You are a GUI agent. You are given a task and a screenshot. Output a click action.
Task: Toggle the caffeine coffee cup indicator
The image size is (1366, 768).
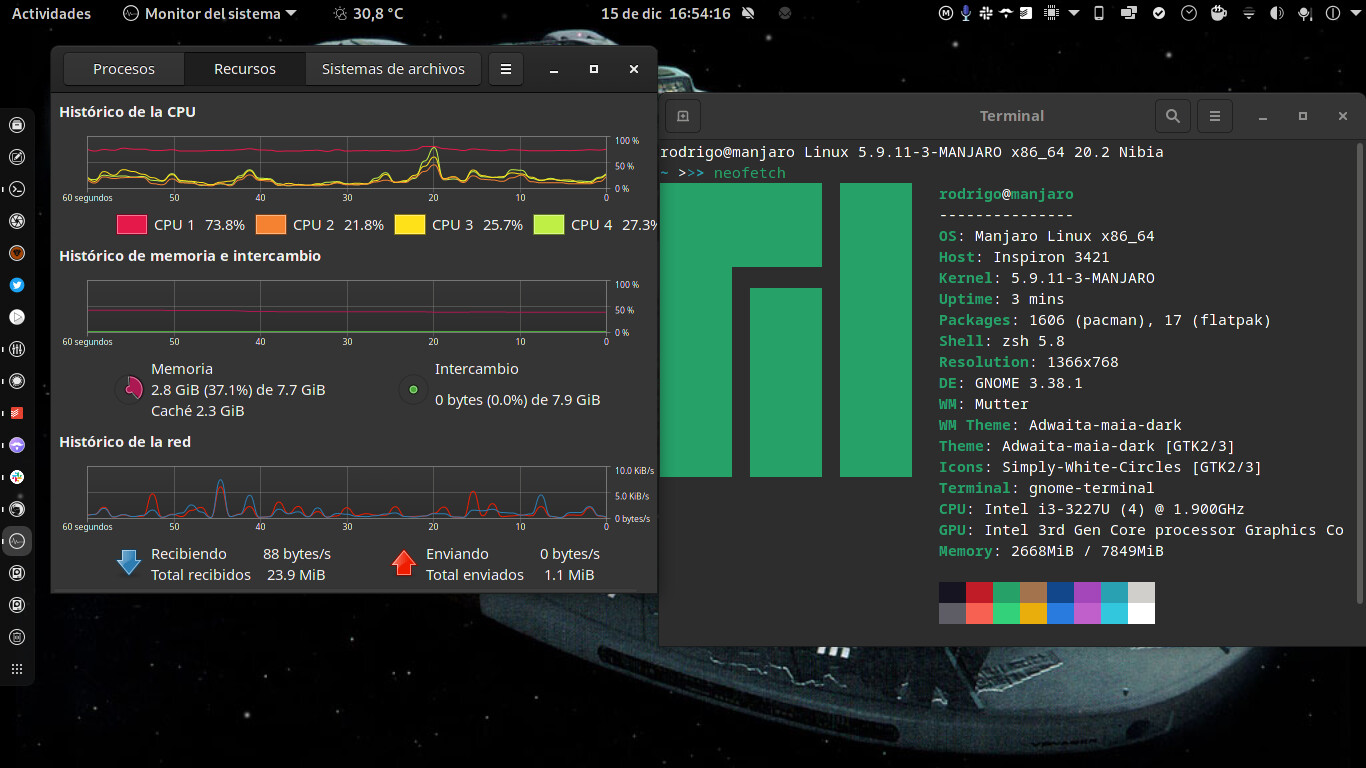pyautogui.click(x=1218, y=13)
